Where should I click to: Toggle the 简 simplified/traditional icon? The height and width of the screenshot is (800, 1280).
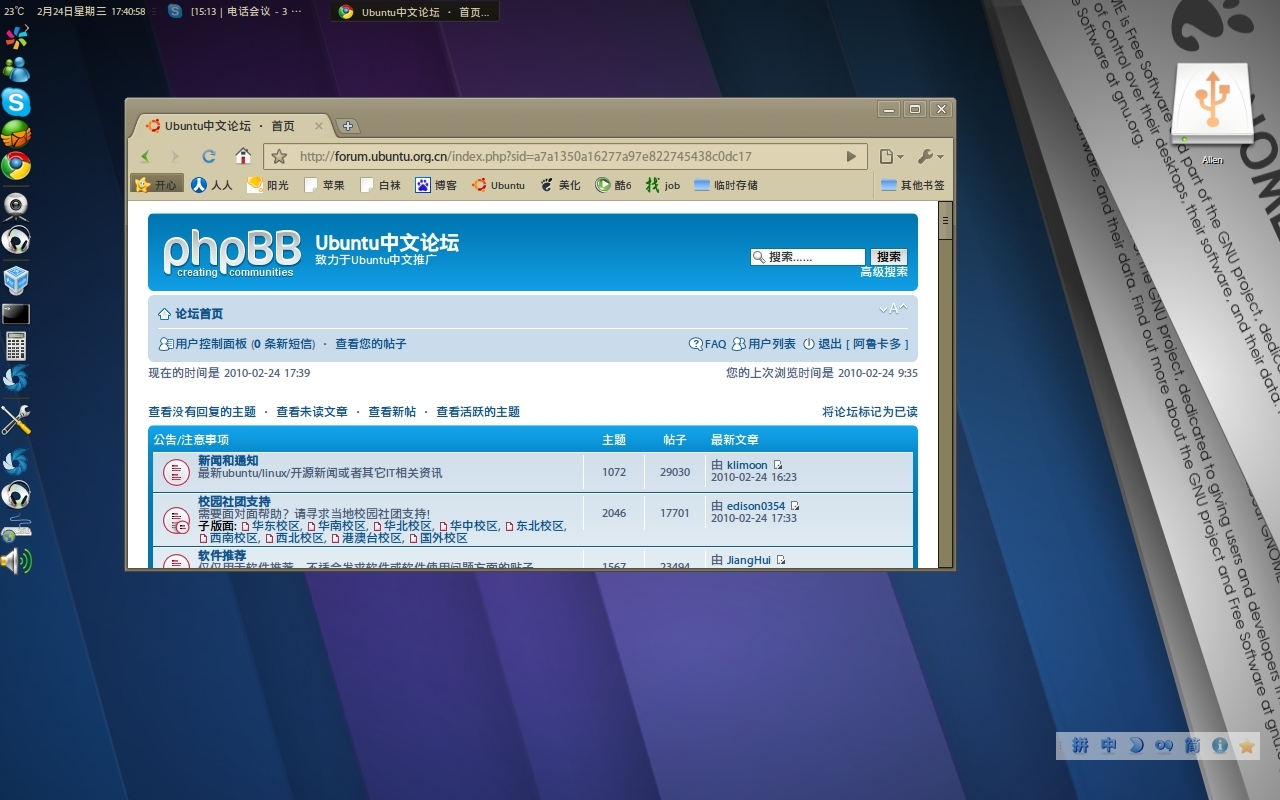pyautogui.click(x=1192, y=746)
